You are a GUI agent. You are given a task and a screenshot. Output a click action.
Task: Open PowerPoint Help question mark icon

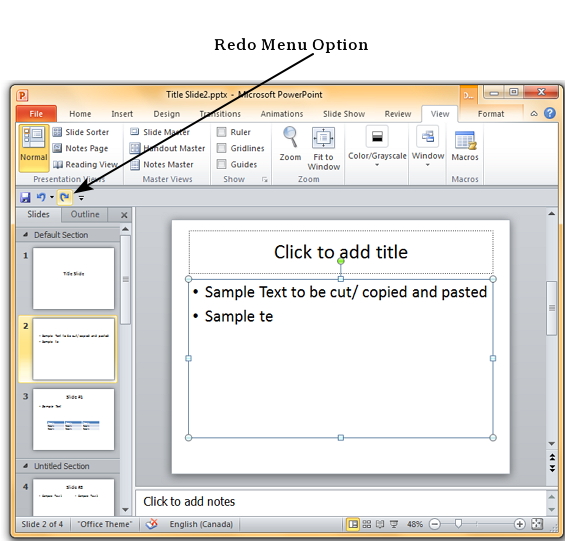click(x=550, y=114)
